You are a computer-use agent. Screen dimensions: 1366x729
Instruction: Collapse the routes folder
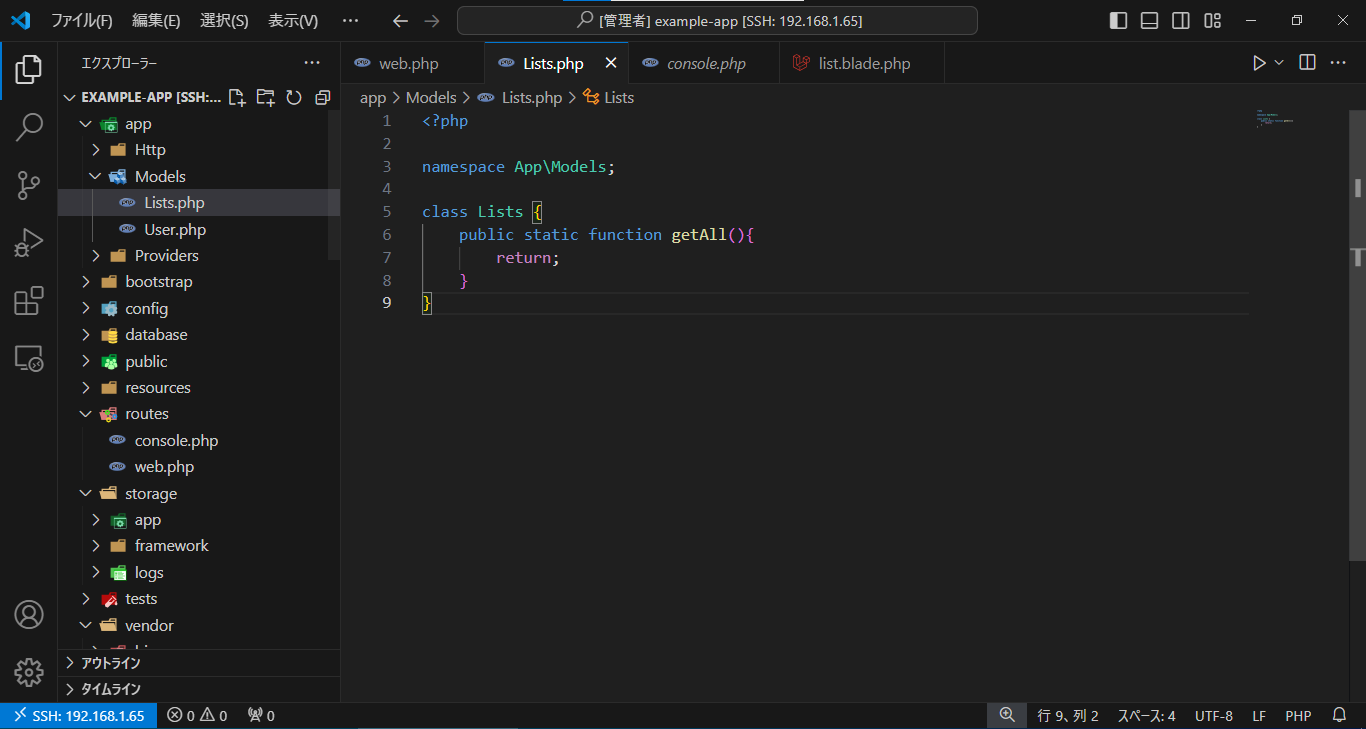click(85, 414)
